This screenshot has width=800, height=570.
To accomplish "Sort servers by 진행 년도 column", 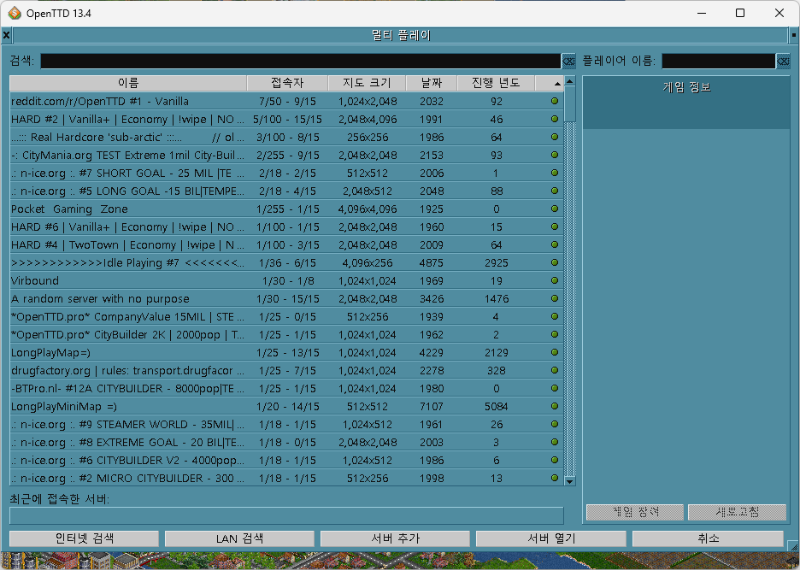I will point(496,83).
